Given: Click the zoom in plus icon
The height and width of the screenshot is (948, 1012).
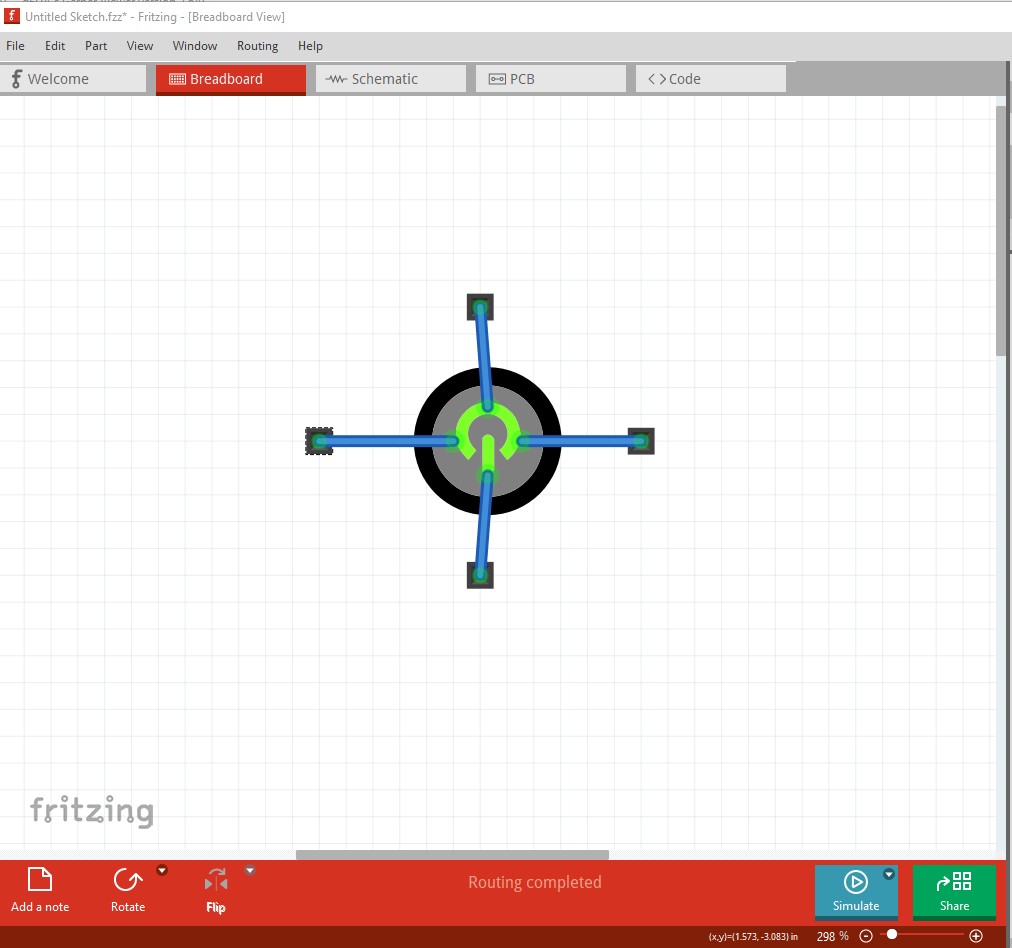Looking at the screenshot, I should 976,936.
